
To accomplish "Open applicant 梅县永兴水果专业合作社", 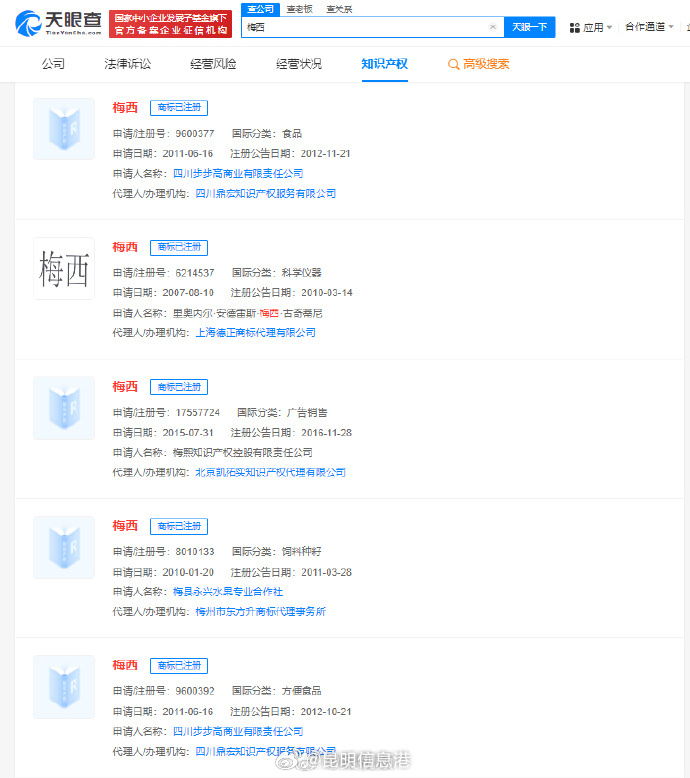I will coord(228,591).
